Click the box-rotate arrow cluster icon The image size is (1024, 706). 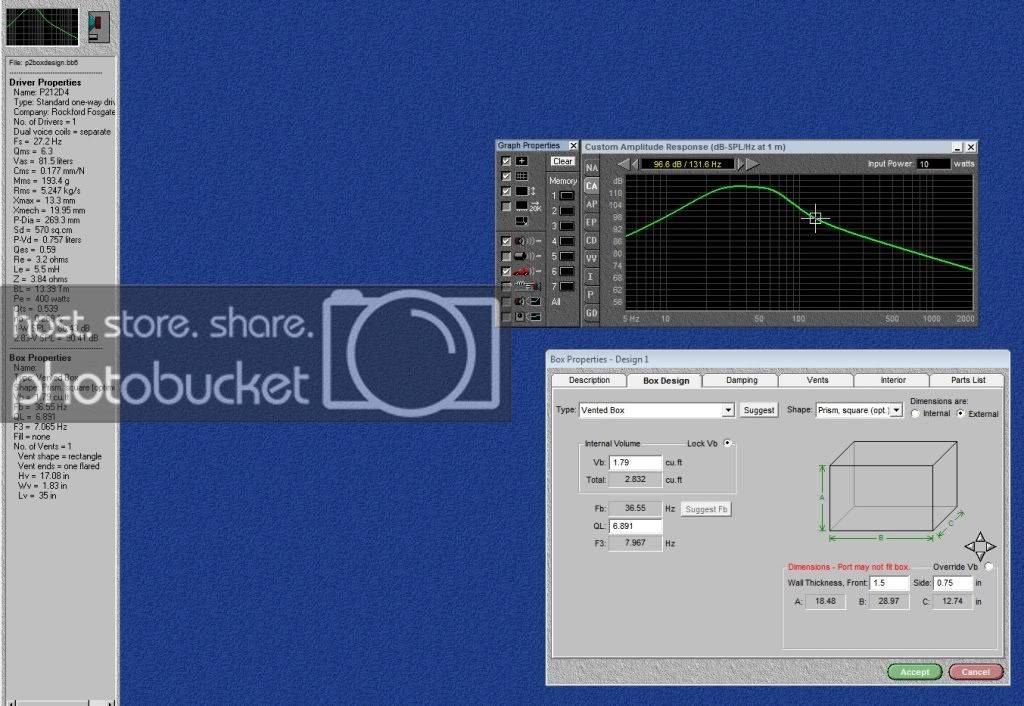980,546
